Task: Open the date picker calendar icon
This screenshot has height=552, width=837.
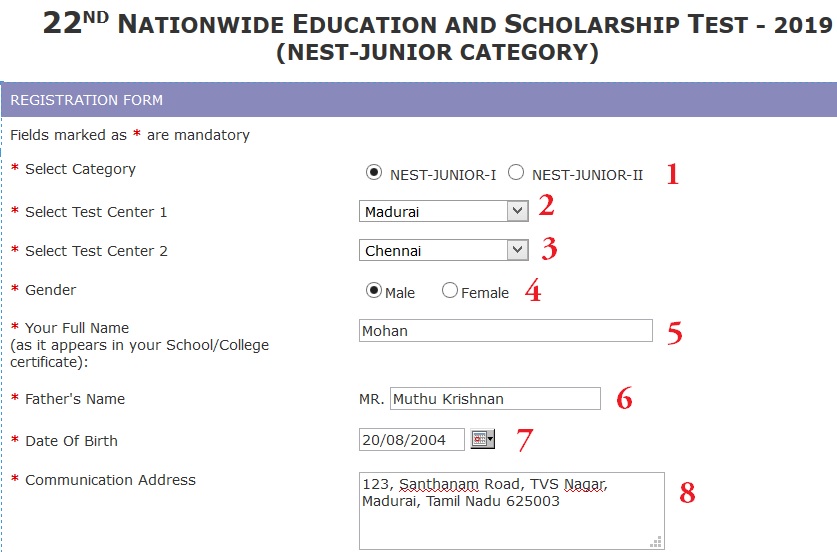Action: coord(482,439)
